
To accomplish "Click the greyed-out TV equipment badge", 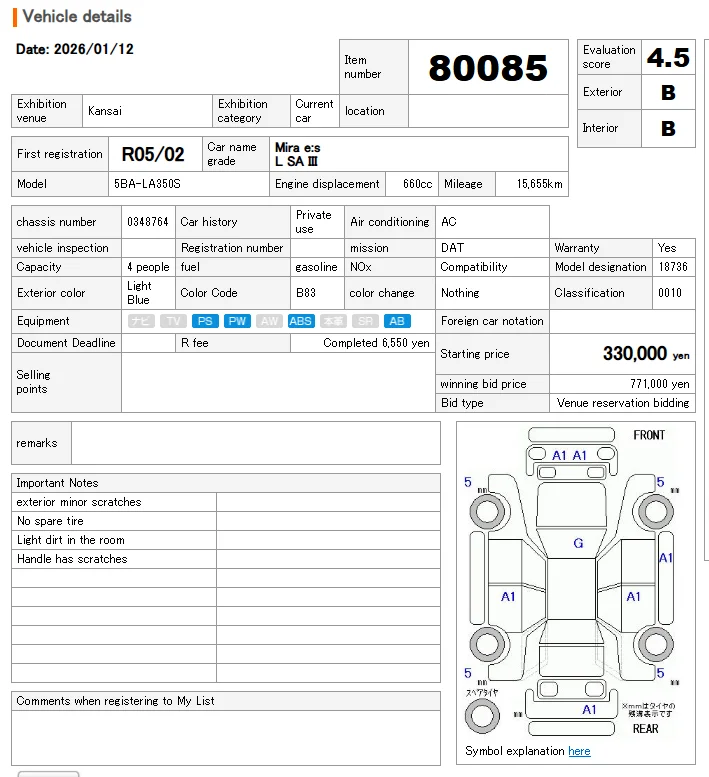I will (173, 321).
